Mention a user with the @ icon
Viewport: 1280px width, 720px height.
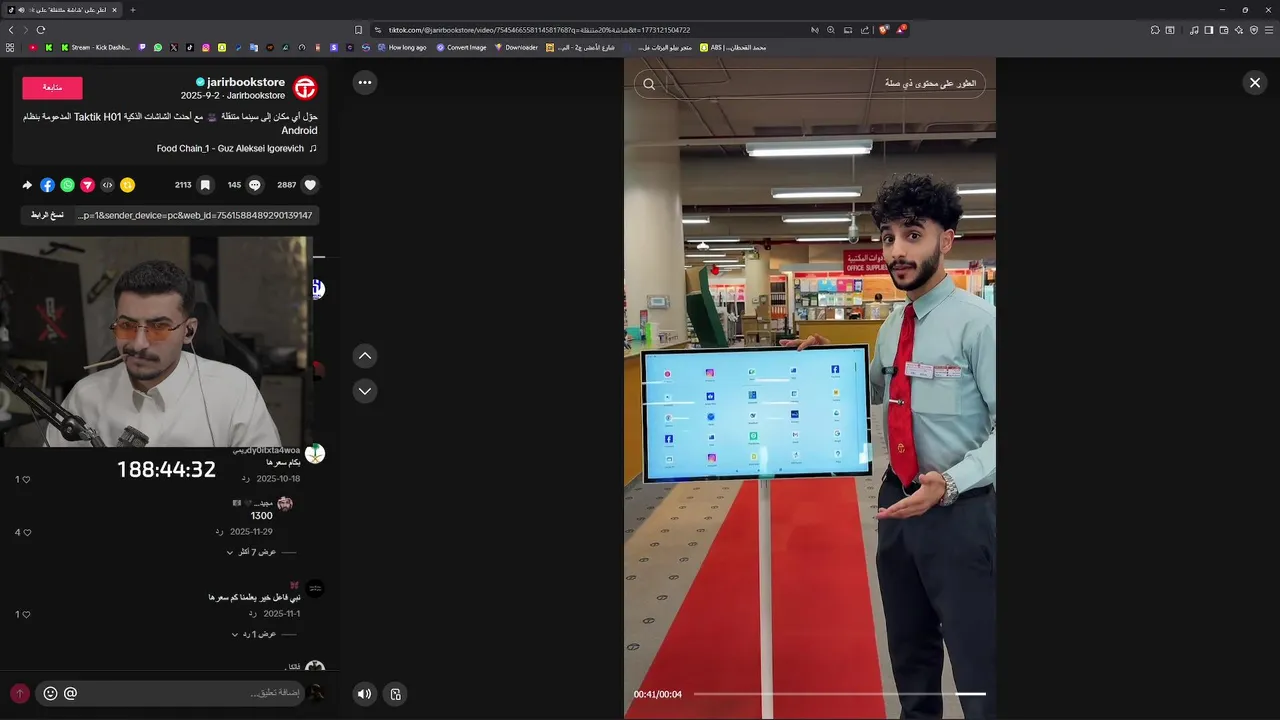[x=70, y=693]
